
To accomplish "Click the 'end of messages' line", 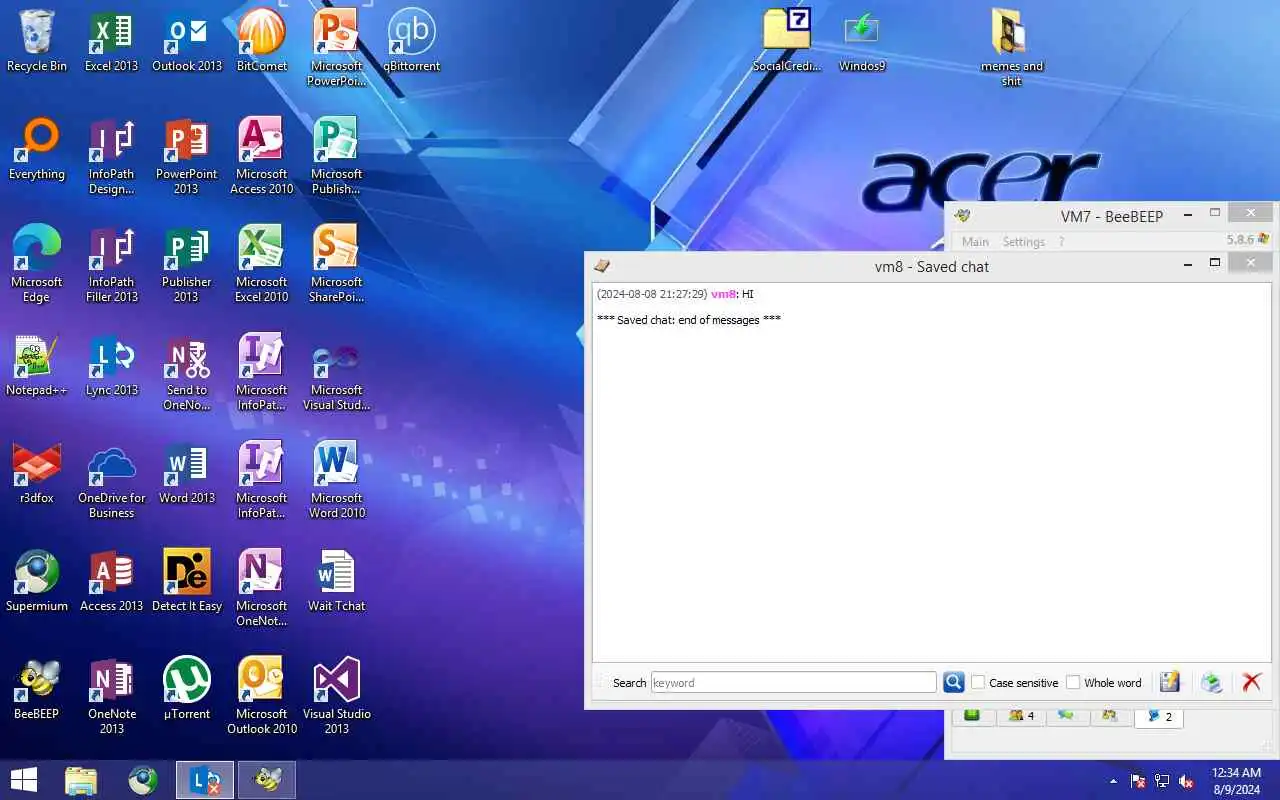I will [689, 320].
